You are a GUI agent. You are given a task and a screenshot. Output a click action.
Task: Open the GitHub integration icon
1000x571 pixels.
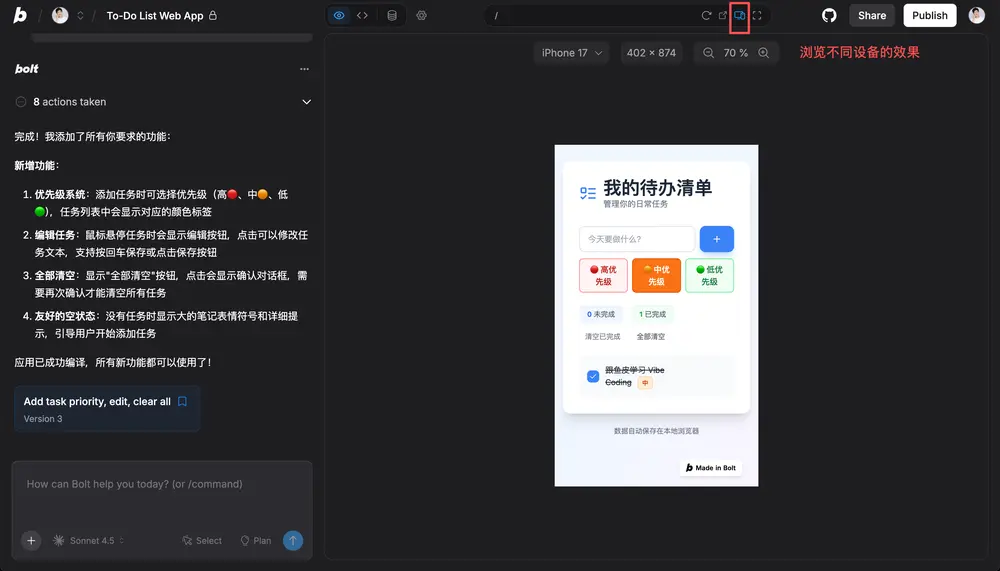click(x=829, y=15)
